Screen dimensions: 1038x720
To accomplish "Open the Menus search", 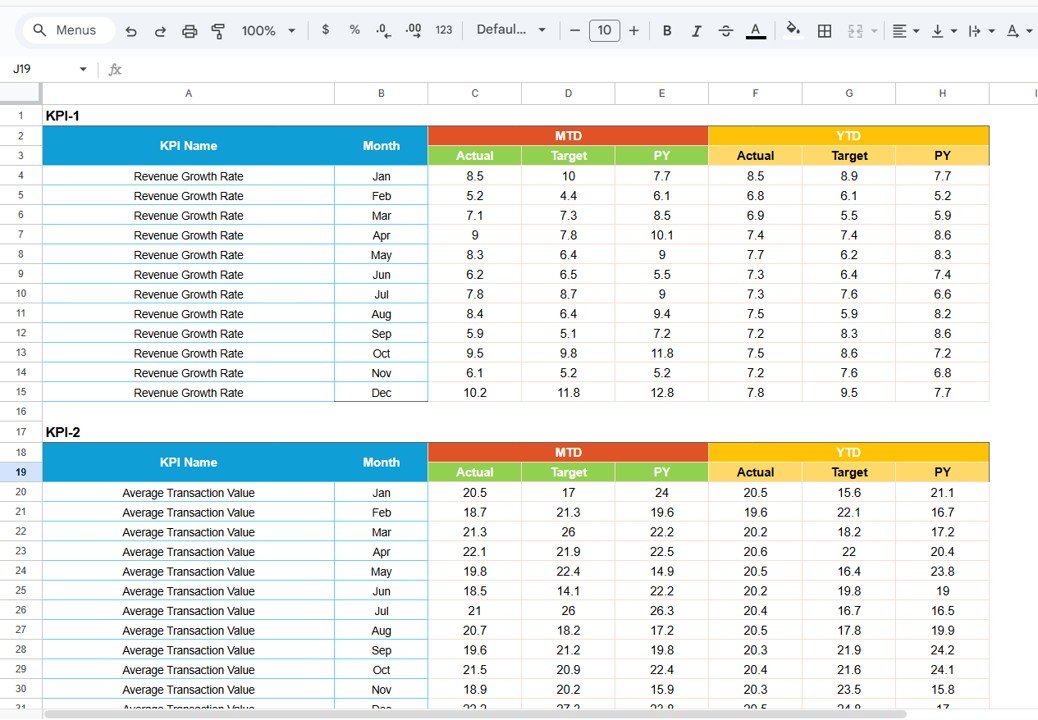I will pos(66,30).
